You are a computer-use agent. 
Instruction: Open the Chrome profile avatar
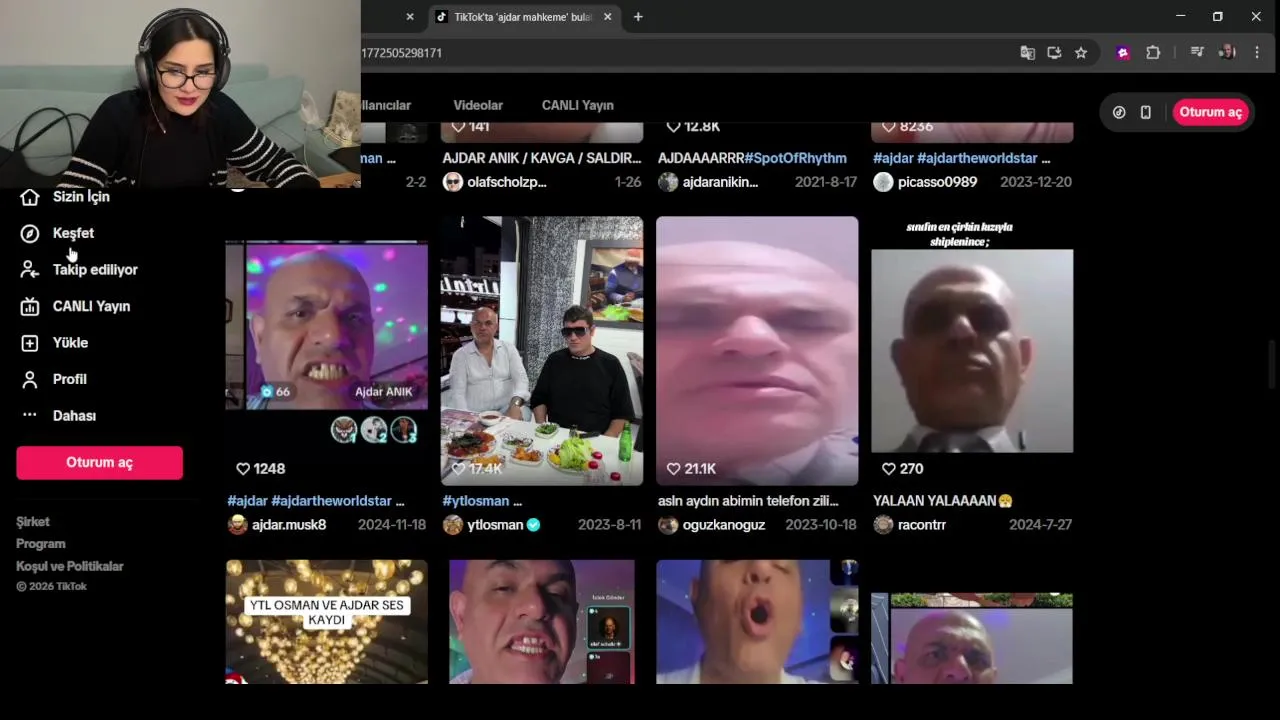[1227, 53]
